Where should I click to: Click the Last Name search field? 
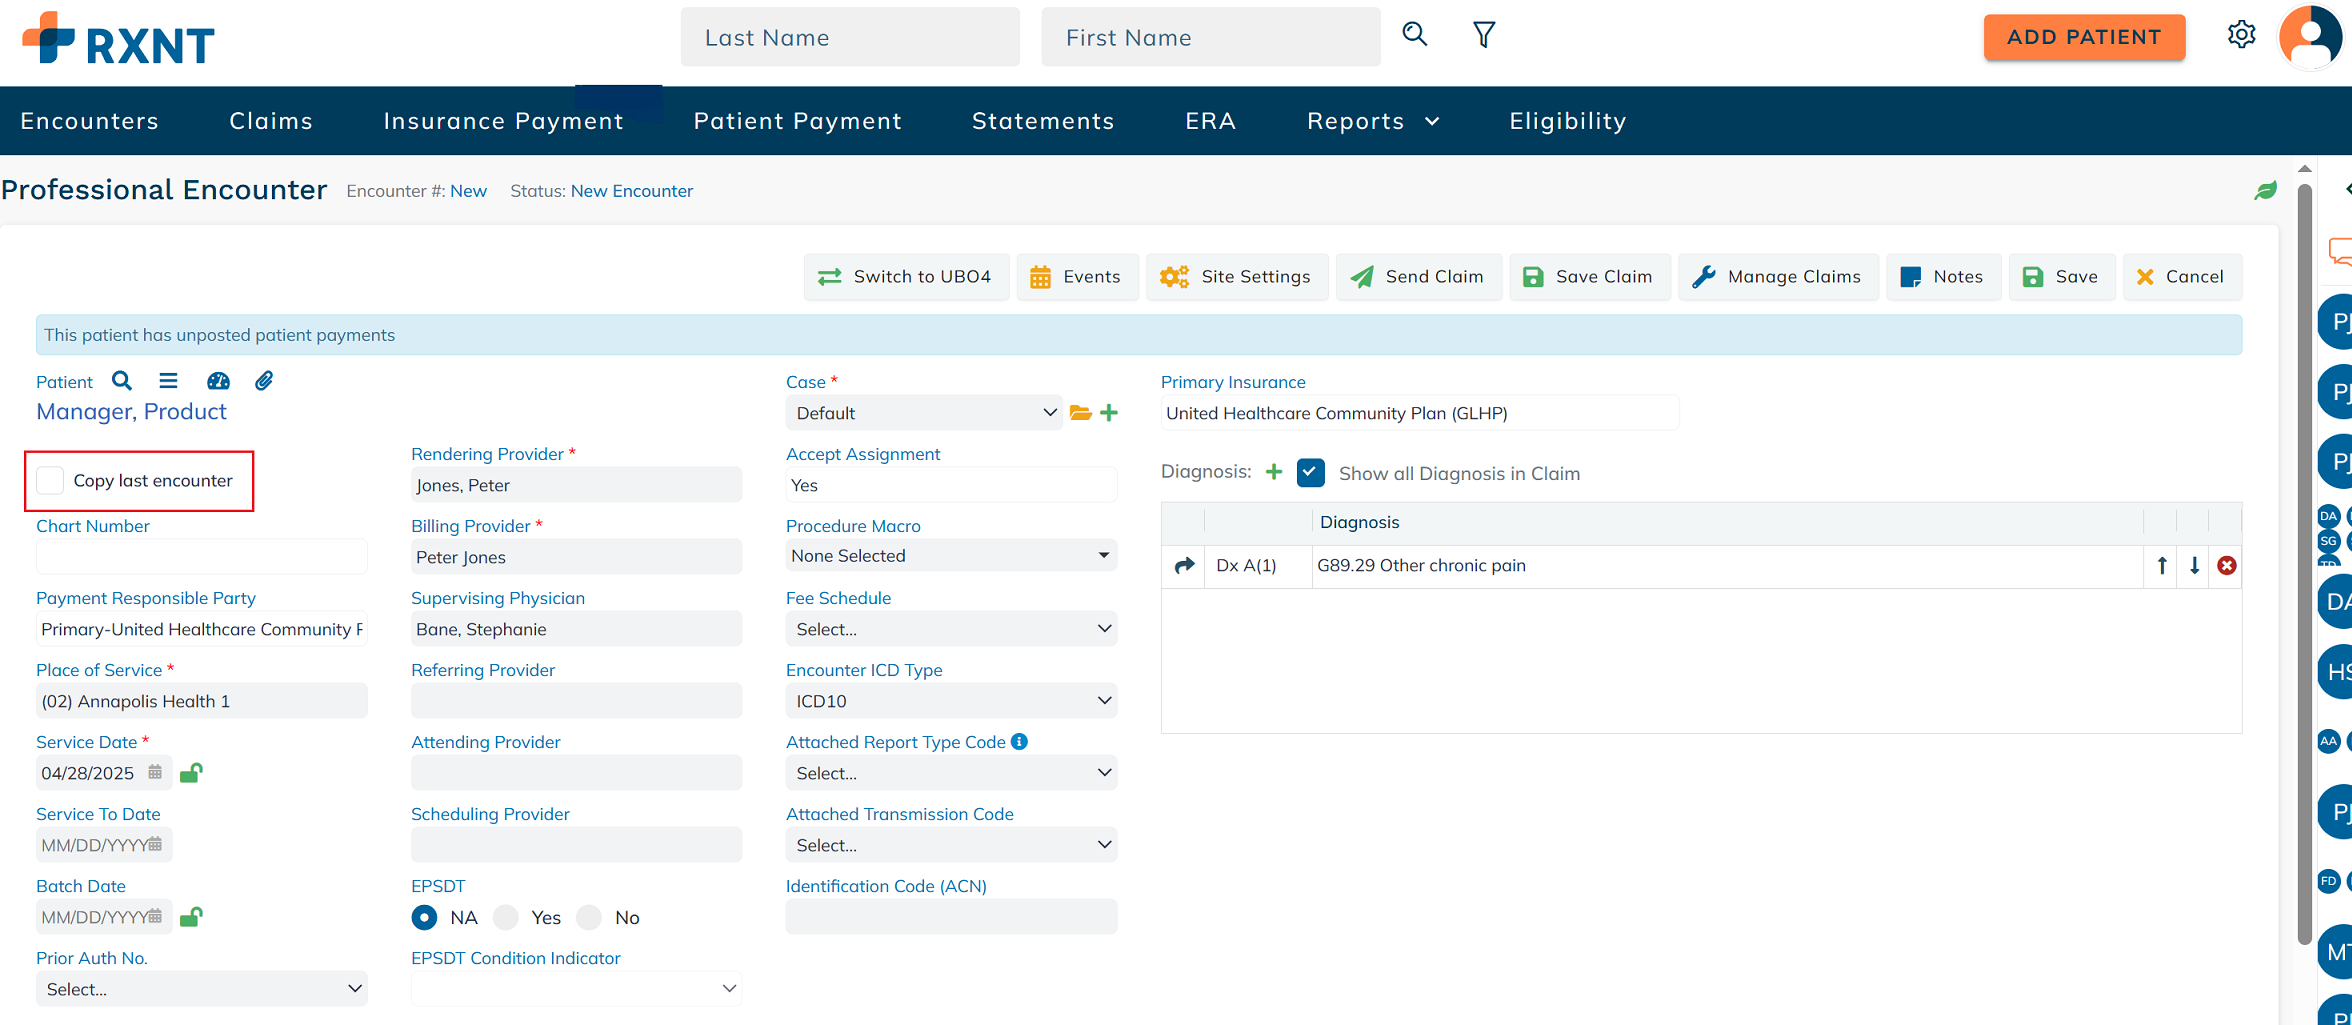pos(850,37)
